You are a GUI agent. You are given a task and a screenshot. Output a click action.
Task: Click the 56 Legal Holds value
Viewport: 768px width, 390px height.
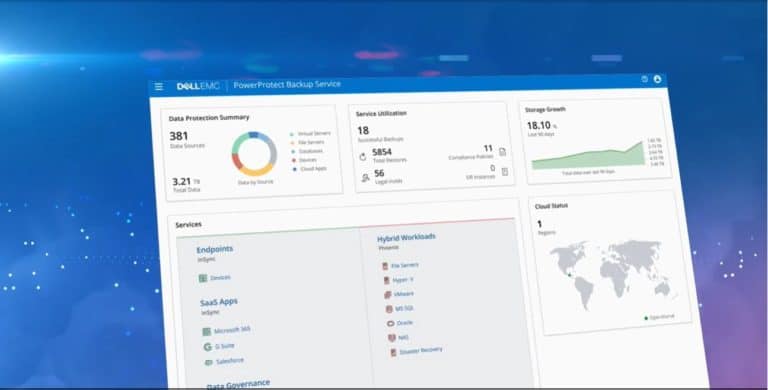[379, 173]
